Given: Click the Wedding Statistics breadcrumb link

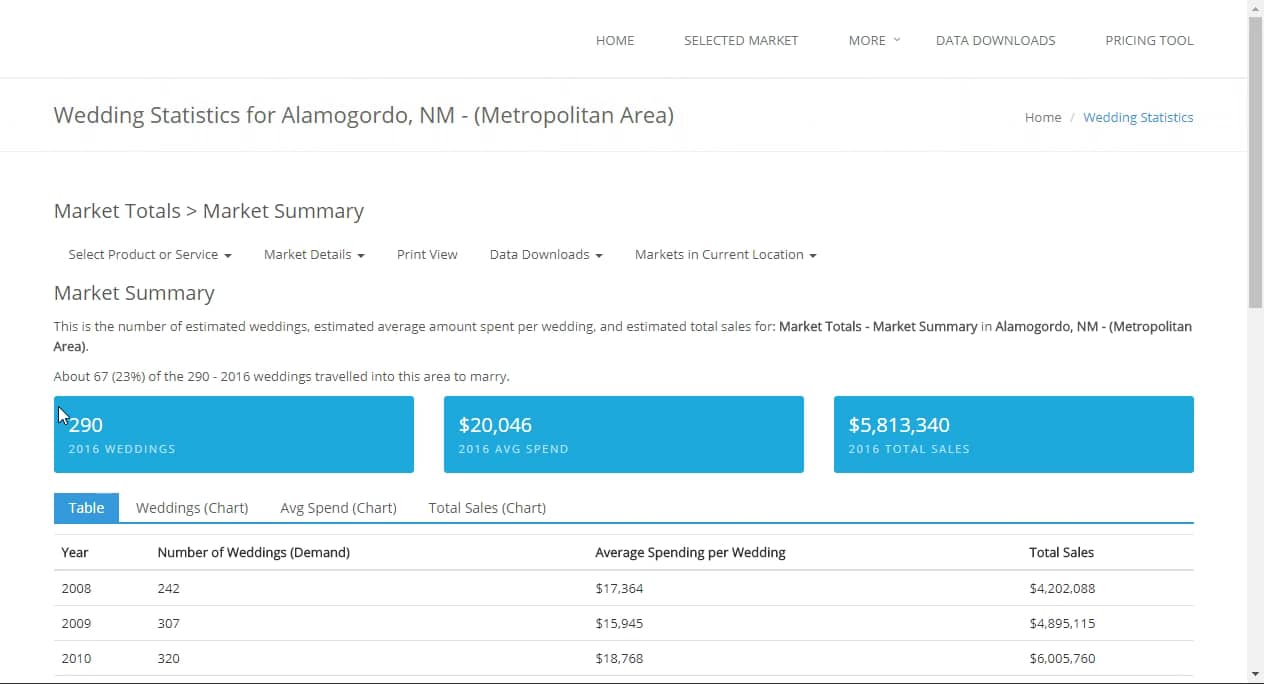Looking at the screenshot, I should (x=1138, y=117).
